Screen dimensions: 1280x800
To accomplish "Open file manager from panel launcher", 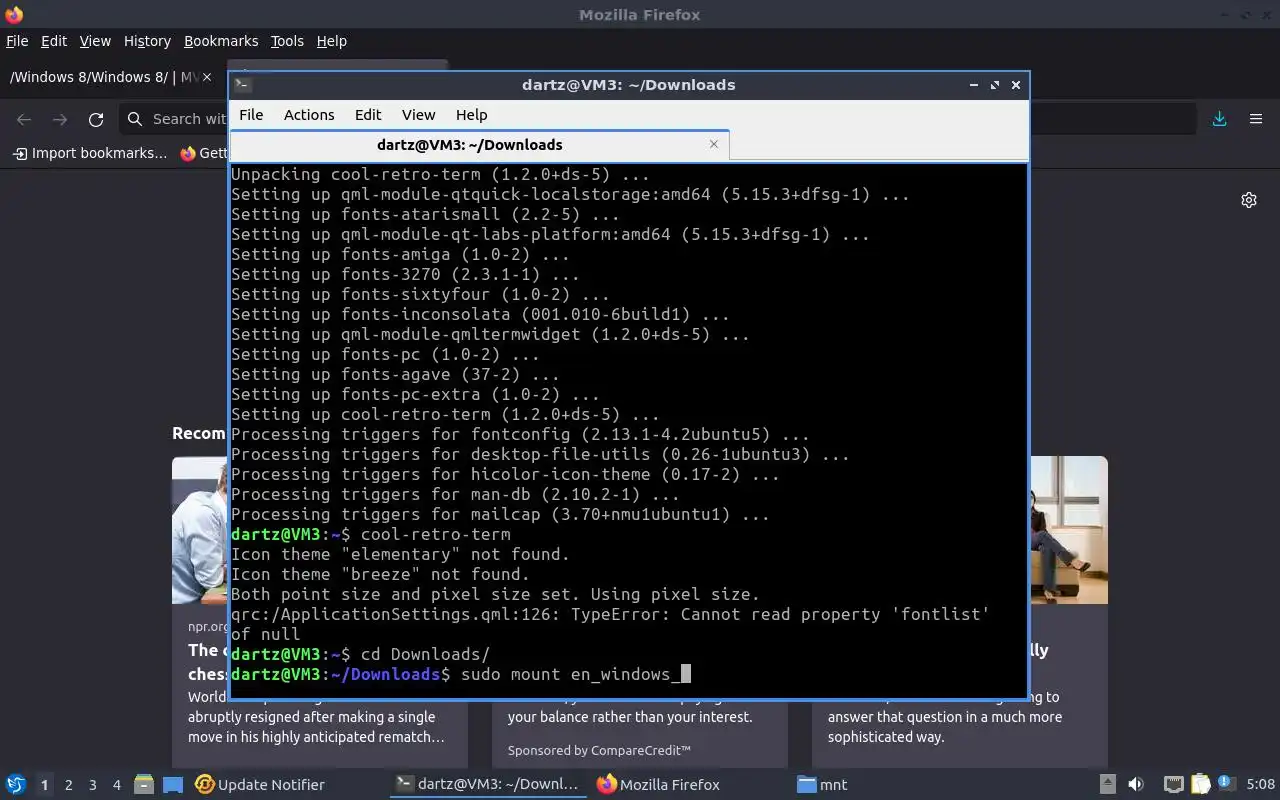I will [143, 784].
